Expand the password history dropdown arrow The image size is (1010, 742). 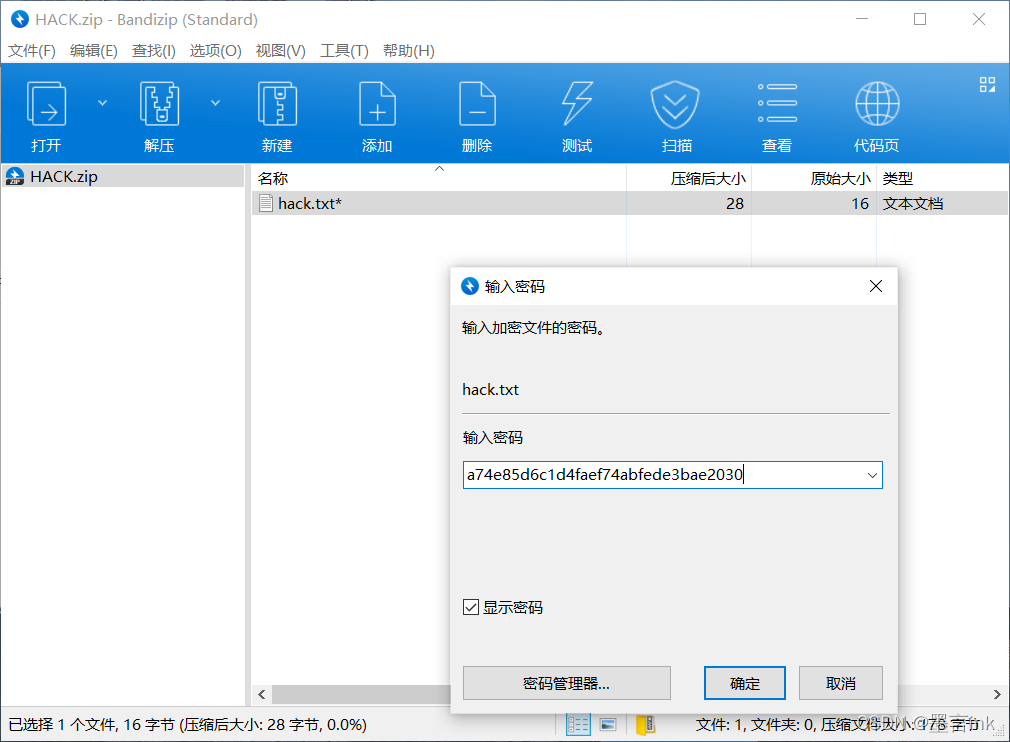[x=872, y=475]
